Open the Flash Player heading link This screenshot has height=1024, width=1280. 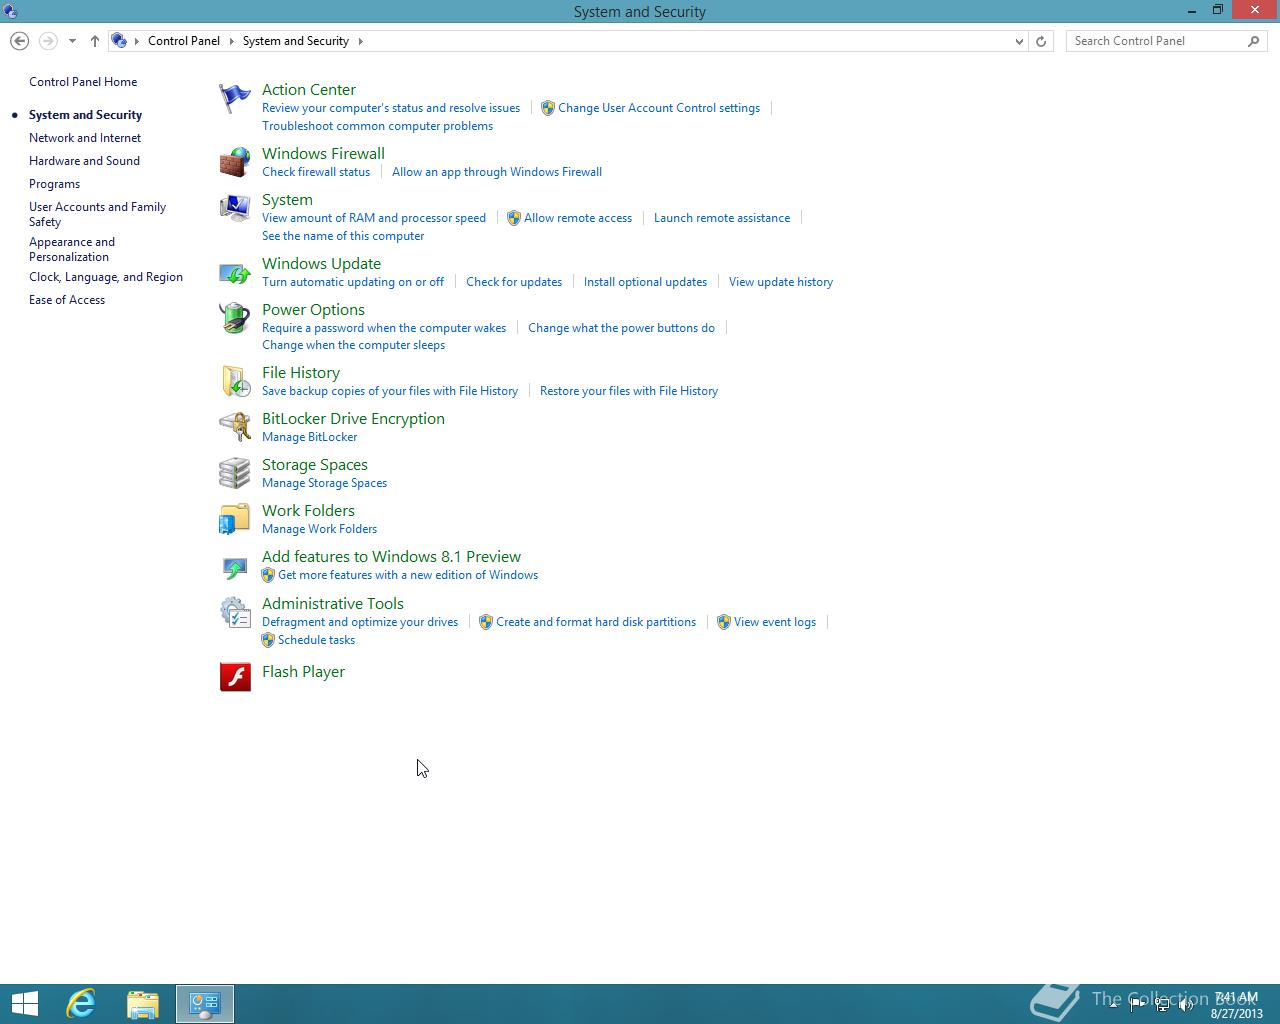tap(303, 672)
